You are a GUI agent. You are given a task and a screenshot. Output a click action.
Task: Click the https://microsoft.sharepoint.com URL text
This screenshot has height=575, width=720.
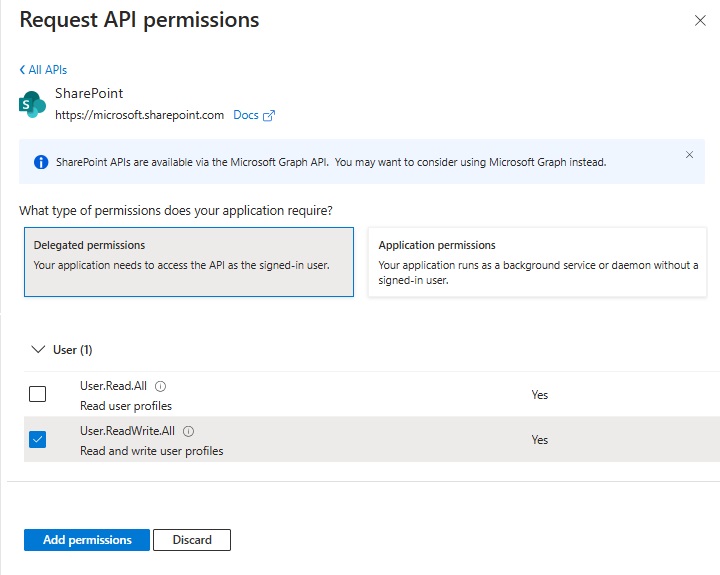click(x=140, y=115)
